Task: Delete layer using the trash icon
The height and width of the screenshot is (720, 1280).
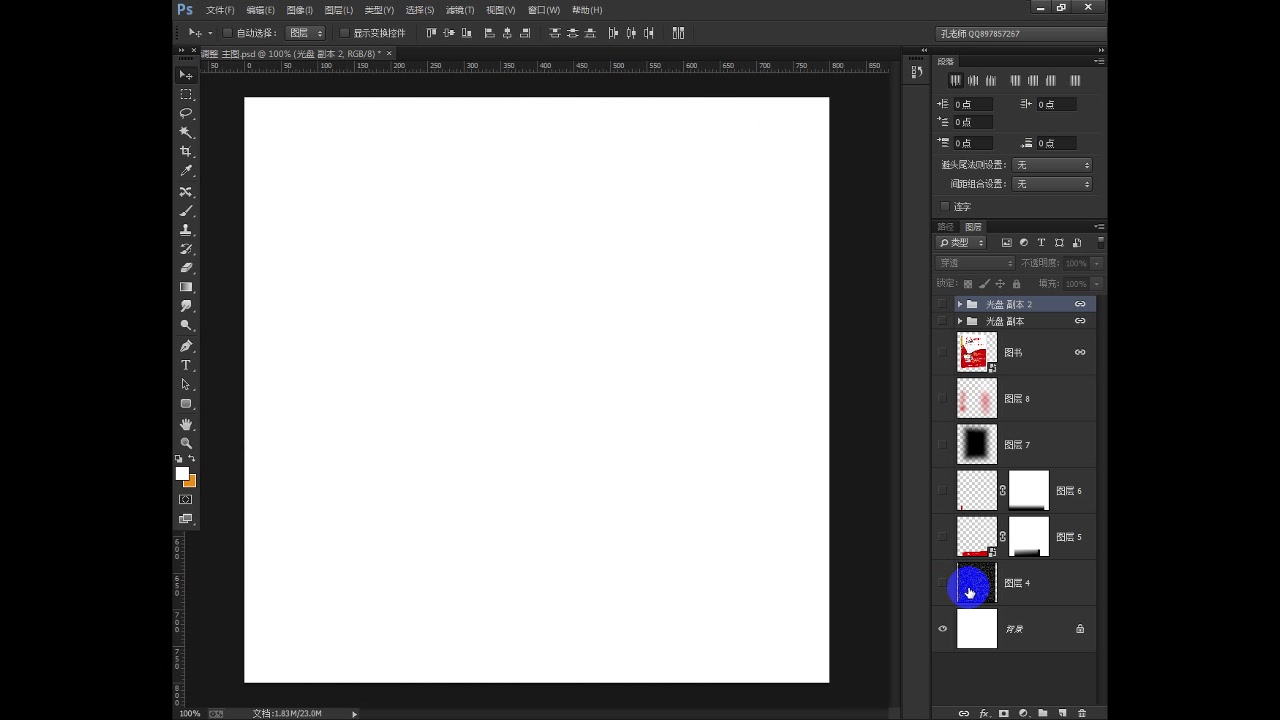Action: (1084, 713)
